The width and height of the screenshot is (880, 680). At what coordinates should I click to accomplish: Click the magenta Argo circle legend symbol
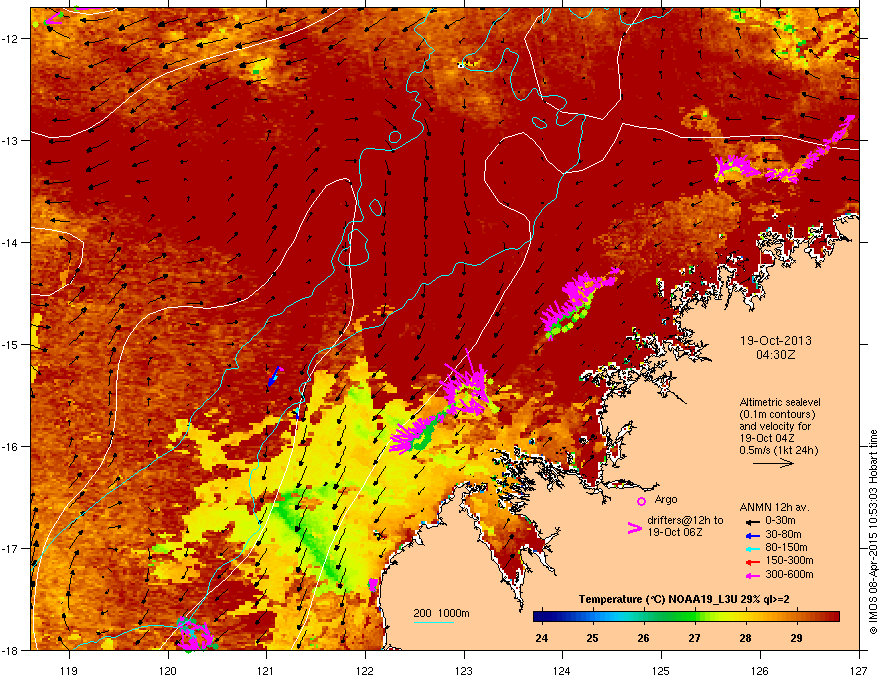641,501
